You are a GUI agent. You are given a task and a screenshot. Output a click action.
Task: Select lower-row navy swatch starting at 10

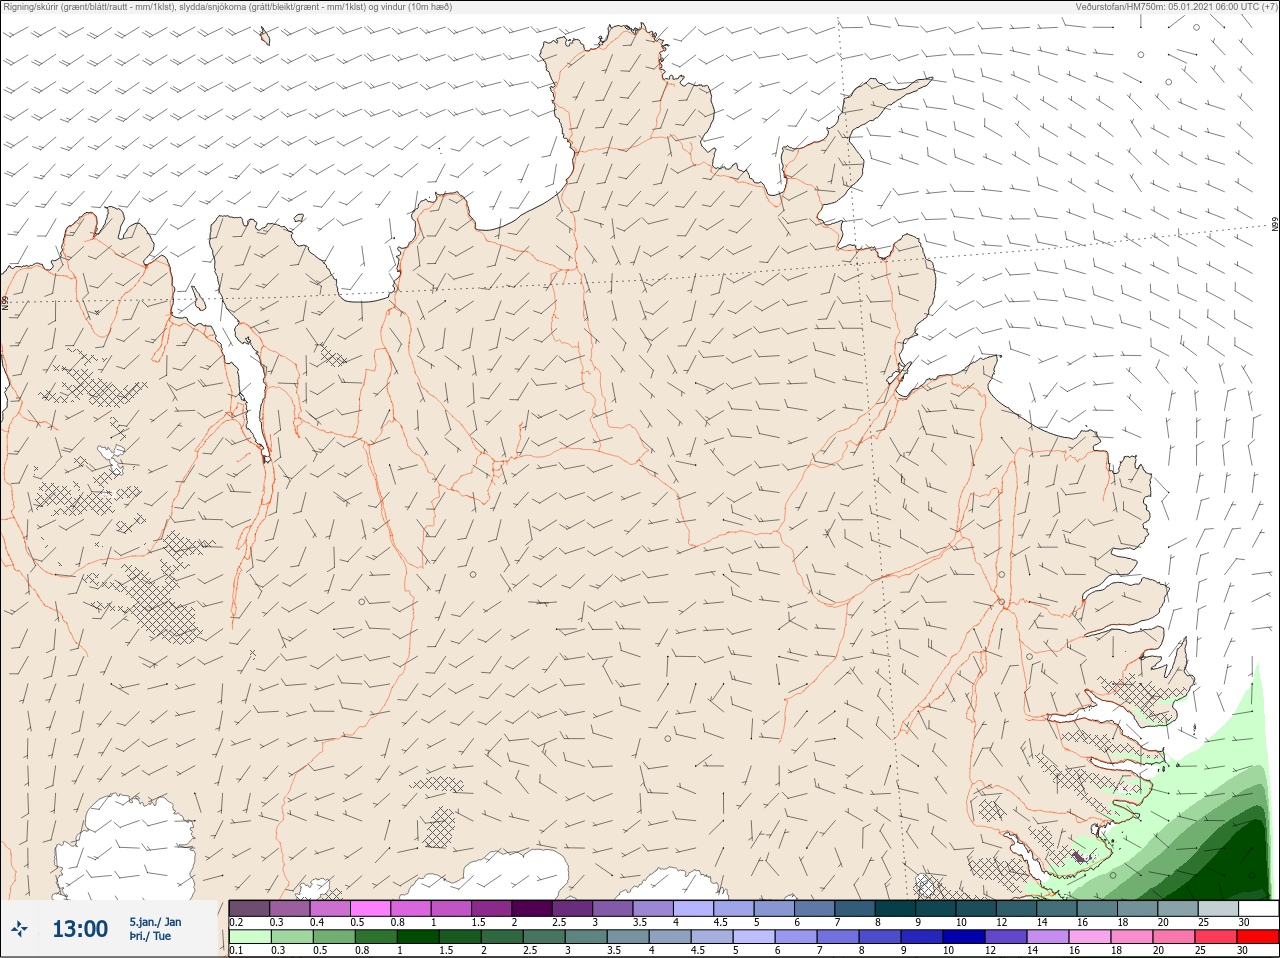tap(965, 937)
